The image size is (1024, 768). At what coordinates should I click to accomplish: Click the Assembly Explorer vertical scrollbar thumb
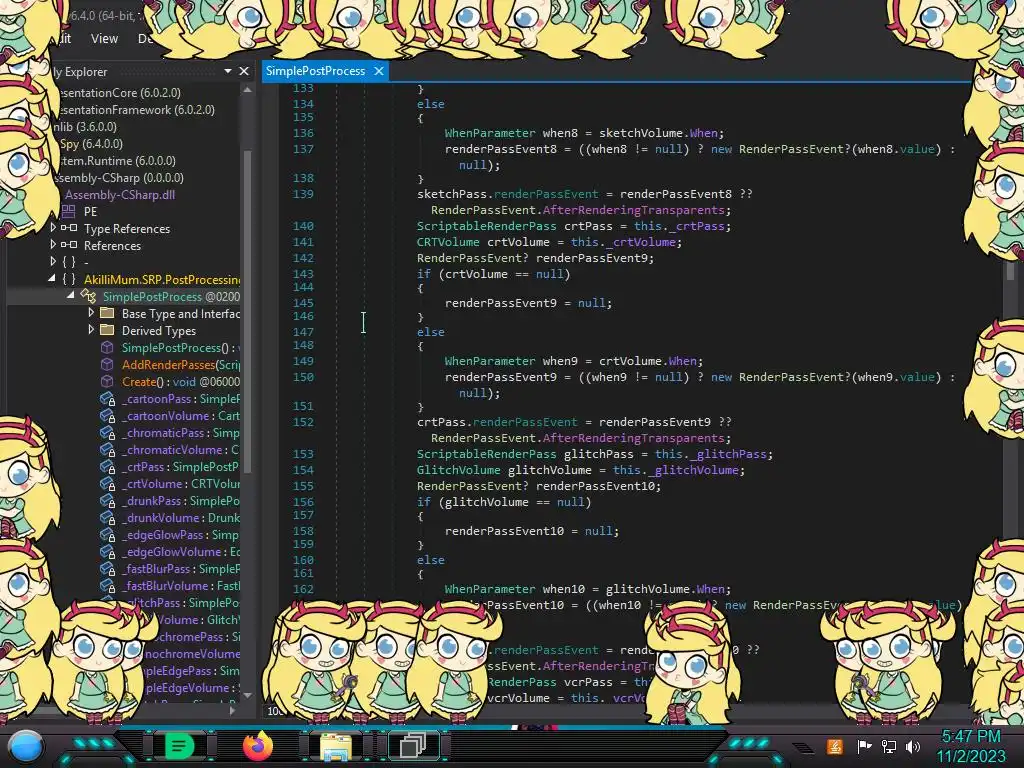click(x=247, y=310)
